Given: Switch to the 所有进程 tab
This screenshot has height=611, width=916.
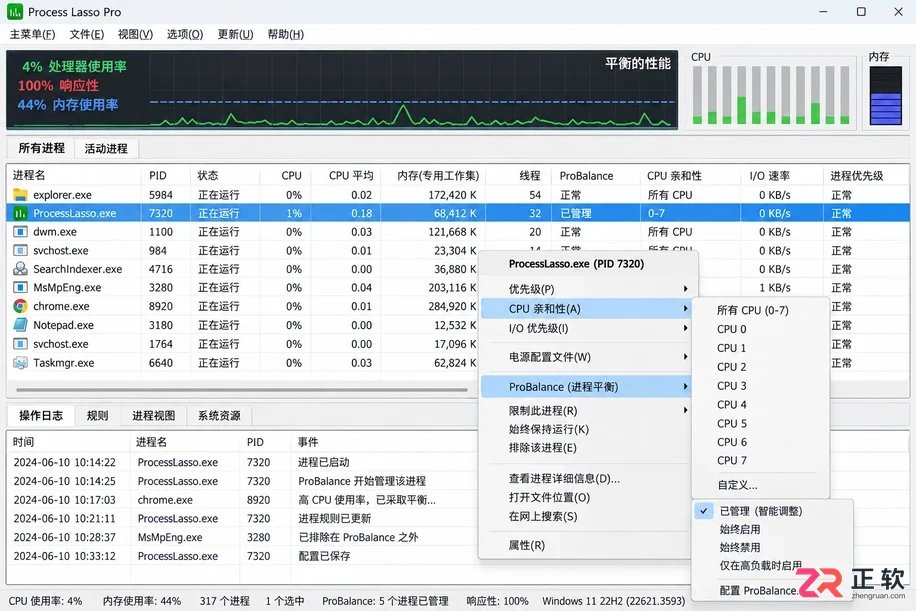Looking at the screenshot, I should click(x=41, y=148).
